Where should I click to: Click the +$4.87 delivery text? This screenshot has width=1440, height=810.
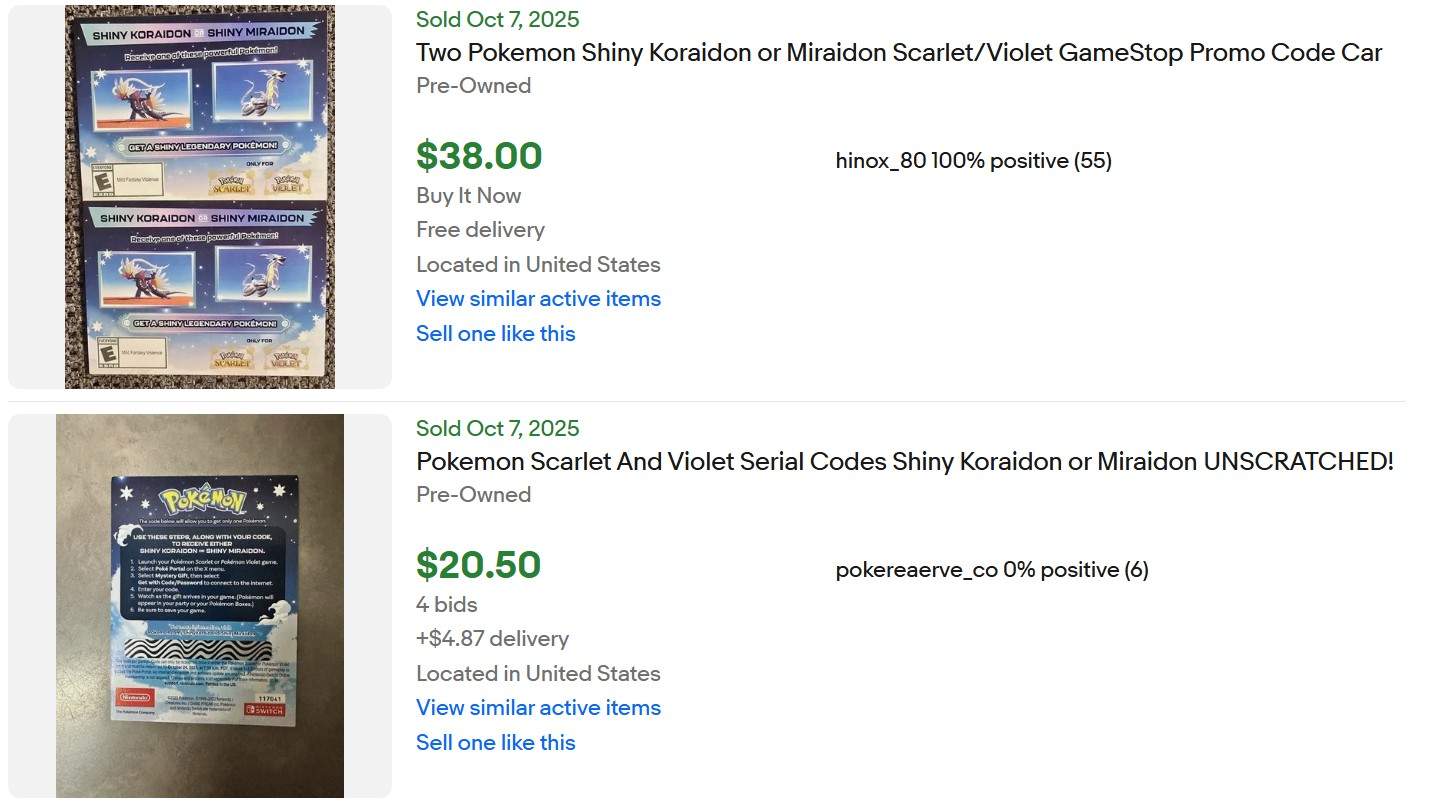(x=492, y=638)
